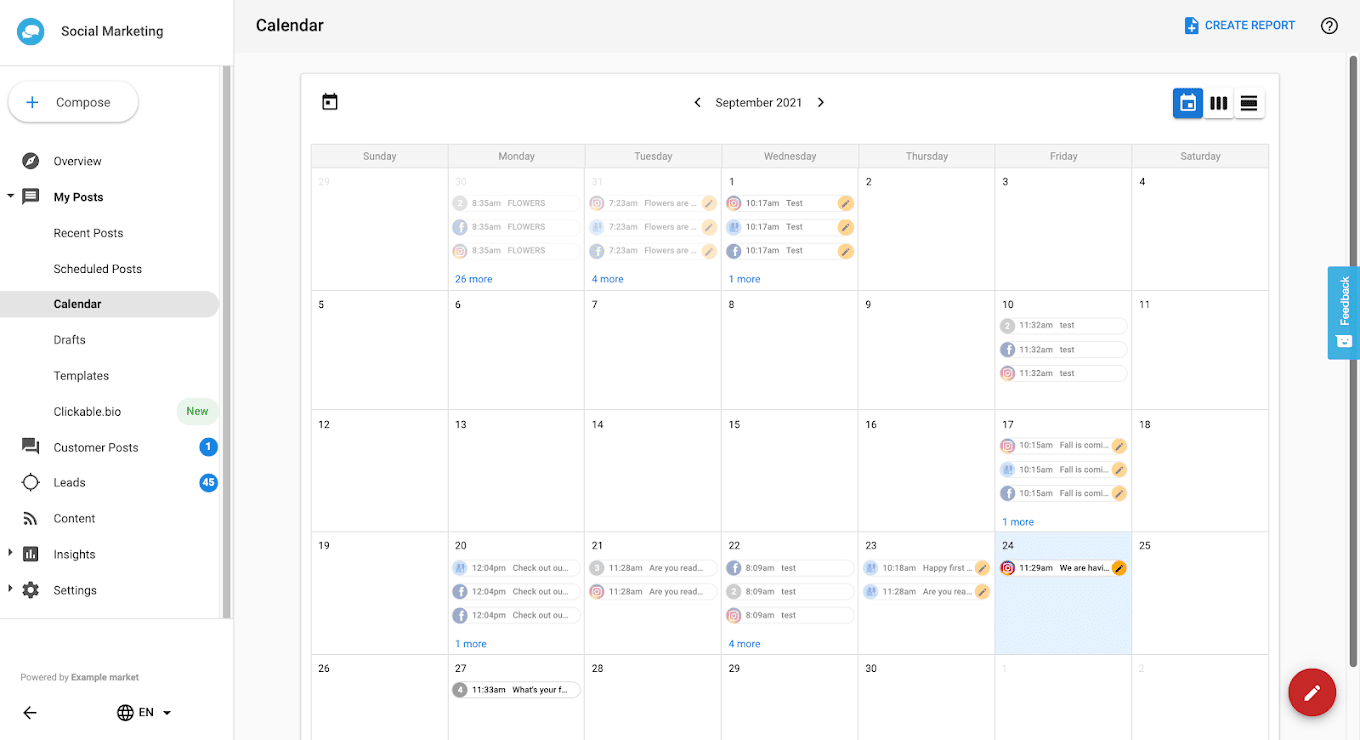Go to next month arrow
The width and height of the screenshot is (1360, 740).
pyautogui.click(x=821, y=103)
